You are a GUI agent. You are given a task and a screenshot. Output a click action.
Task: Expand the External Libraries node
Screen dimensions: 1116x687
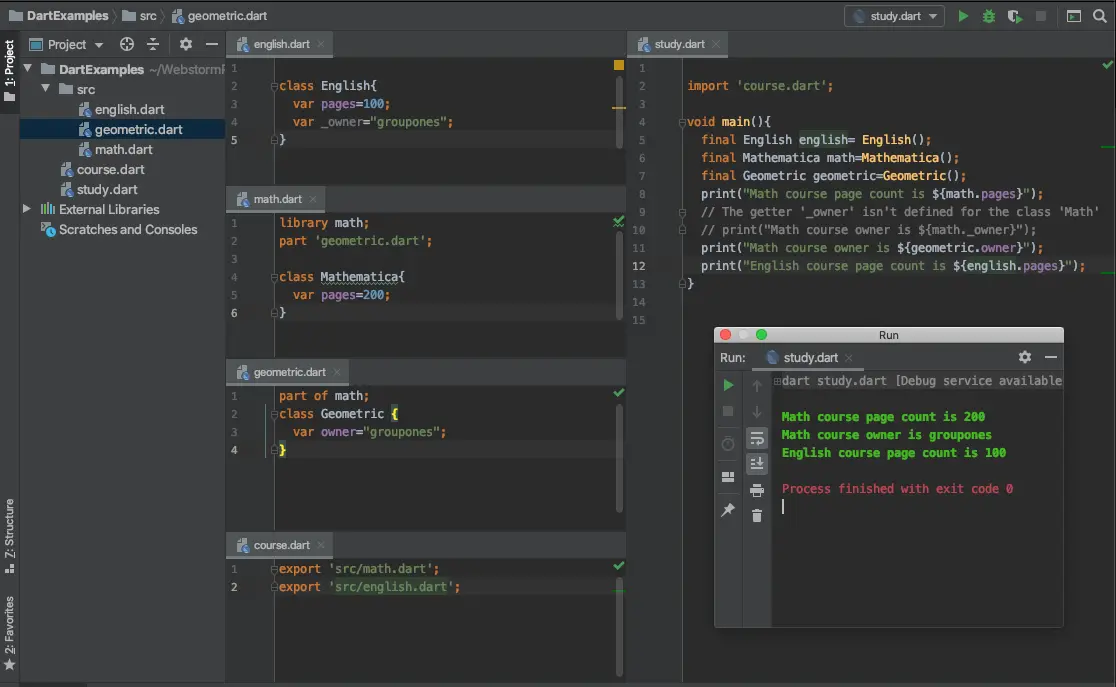(27, 209)
